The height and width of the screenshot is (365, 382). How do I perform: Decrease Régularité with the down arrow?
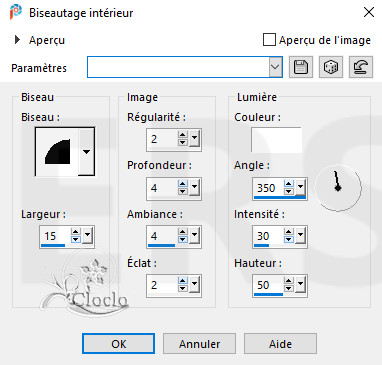pos(182,142)
